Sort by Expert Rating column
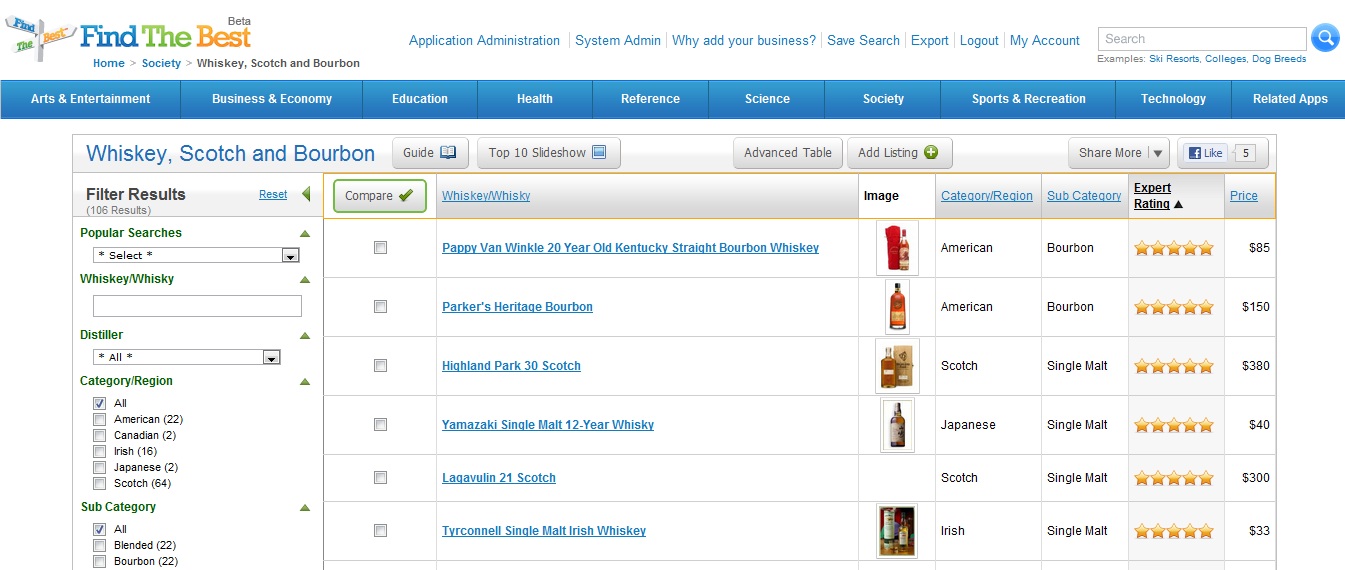The image size is (1345, 570). (x=1158, y=196)
